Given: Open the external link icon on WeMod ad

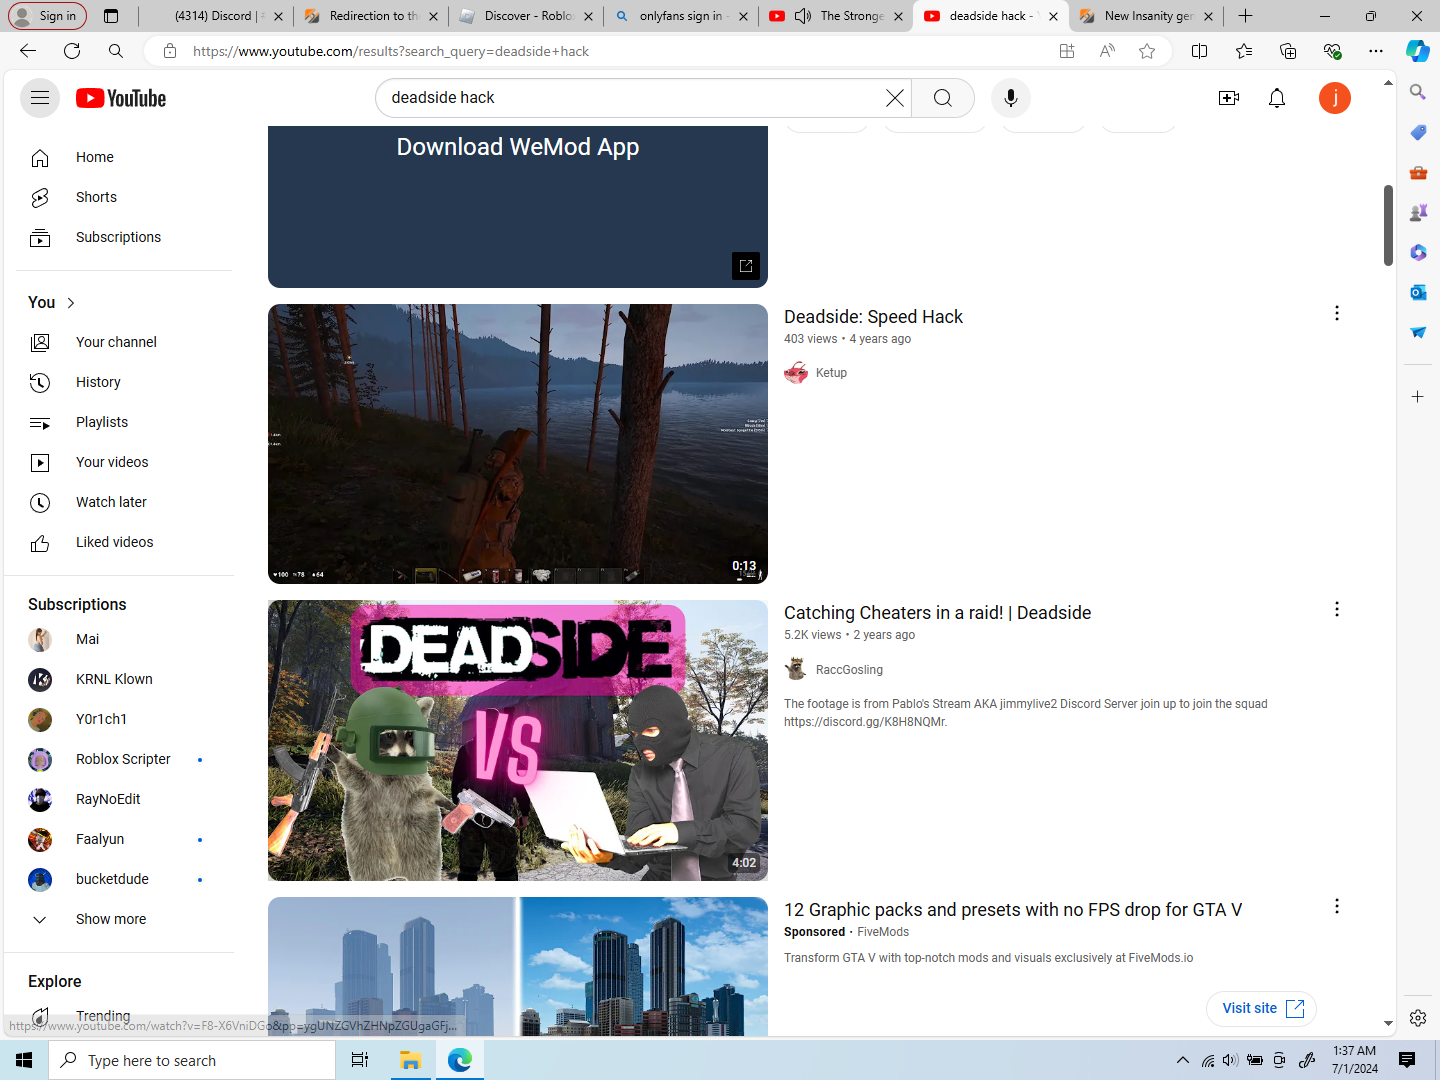Looking at the screenshot, I should point(746,266).
